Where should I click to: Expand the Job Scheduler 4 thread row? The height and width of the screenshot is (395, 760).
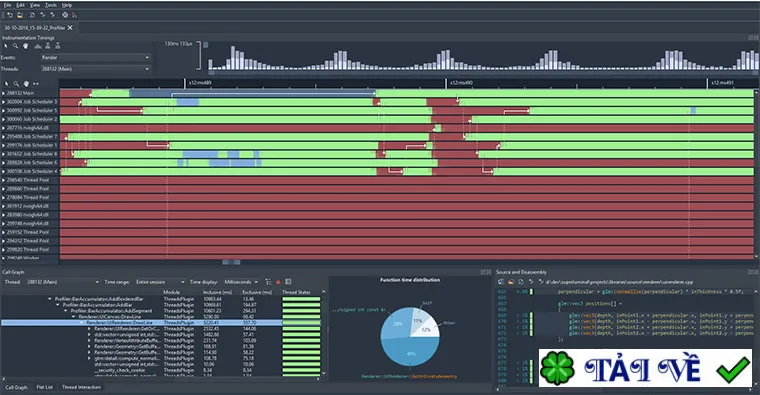coord(3,171)
